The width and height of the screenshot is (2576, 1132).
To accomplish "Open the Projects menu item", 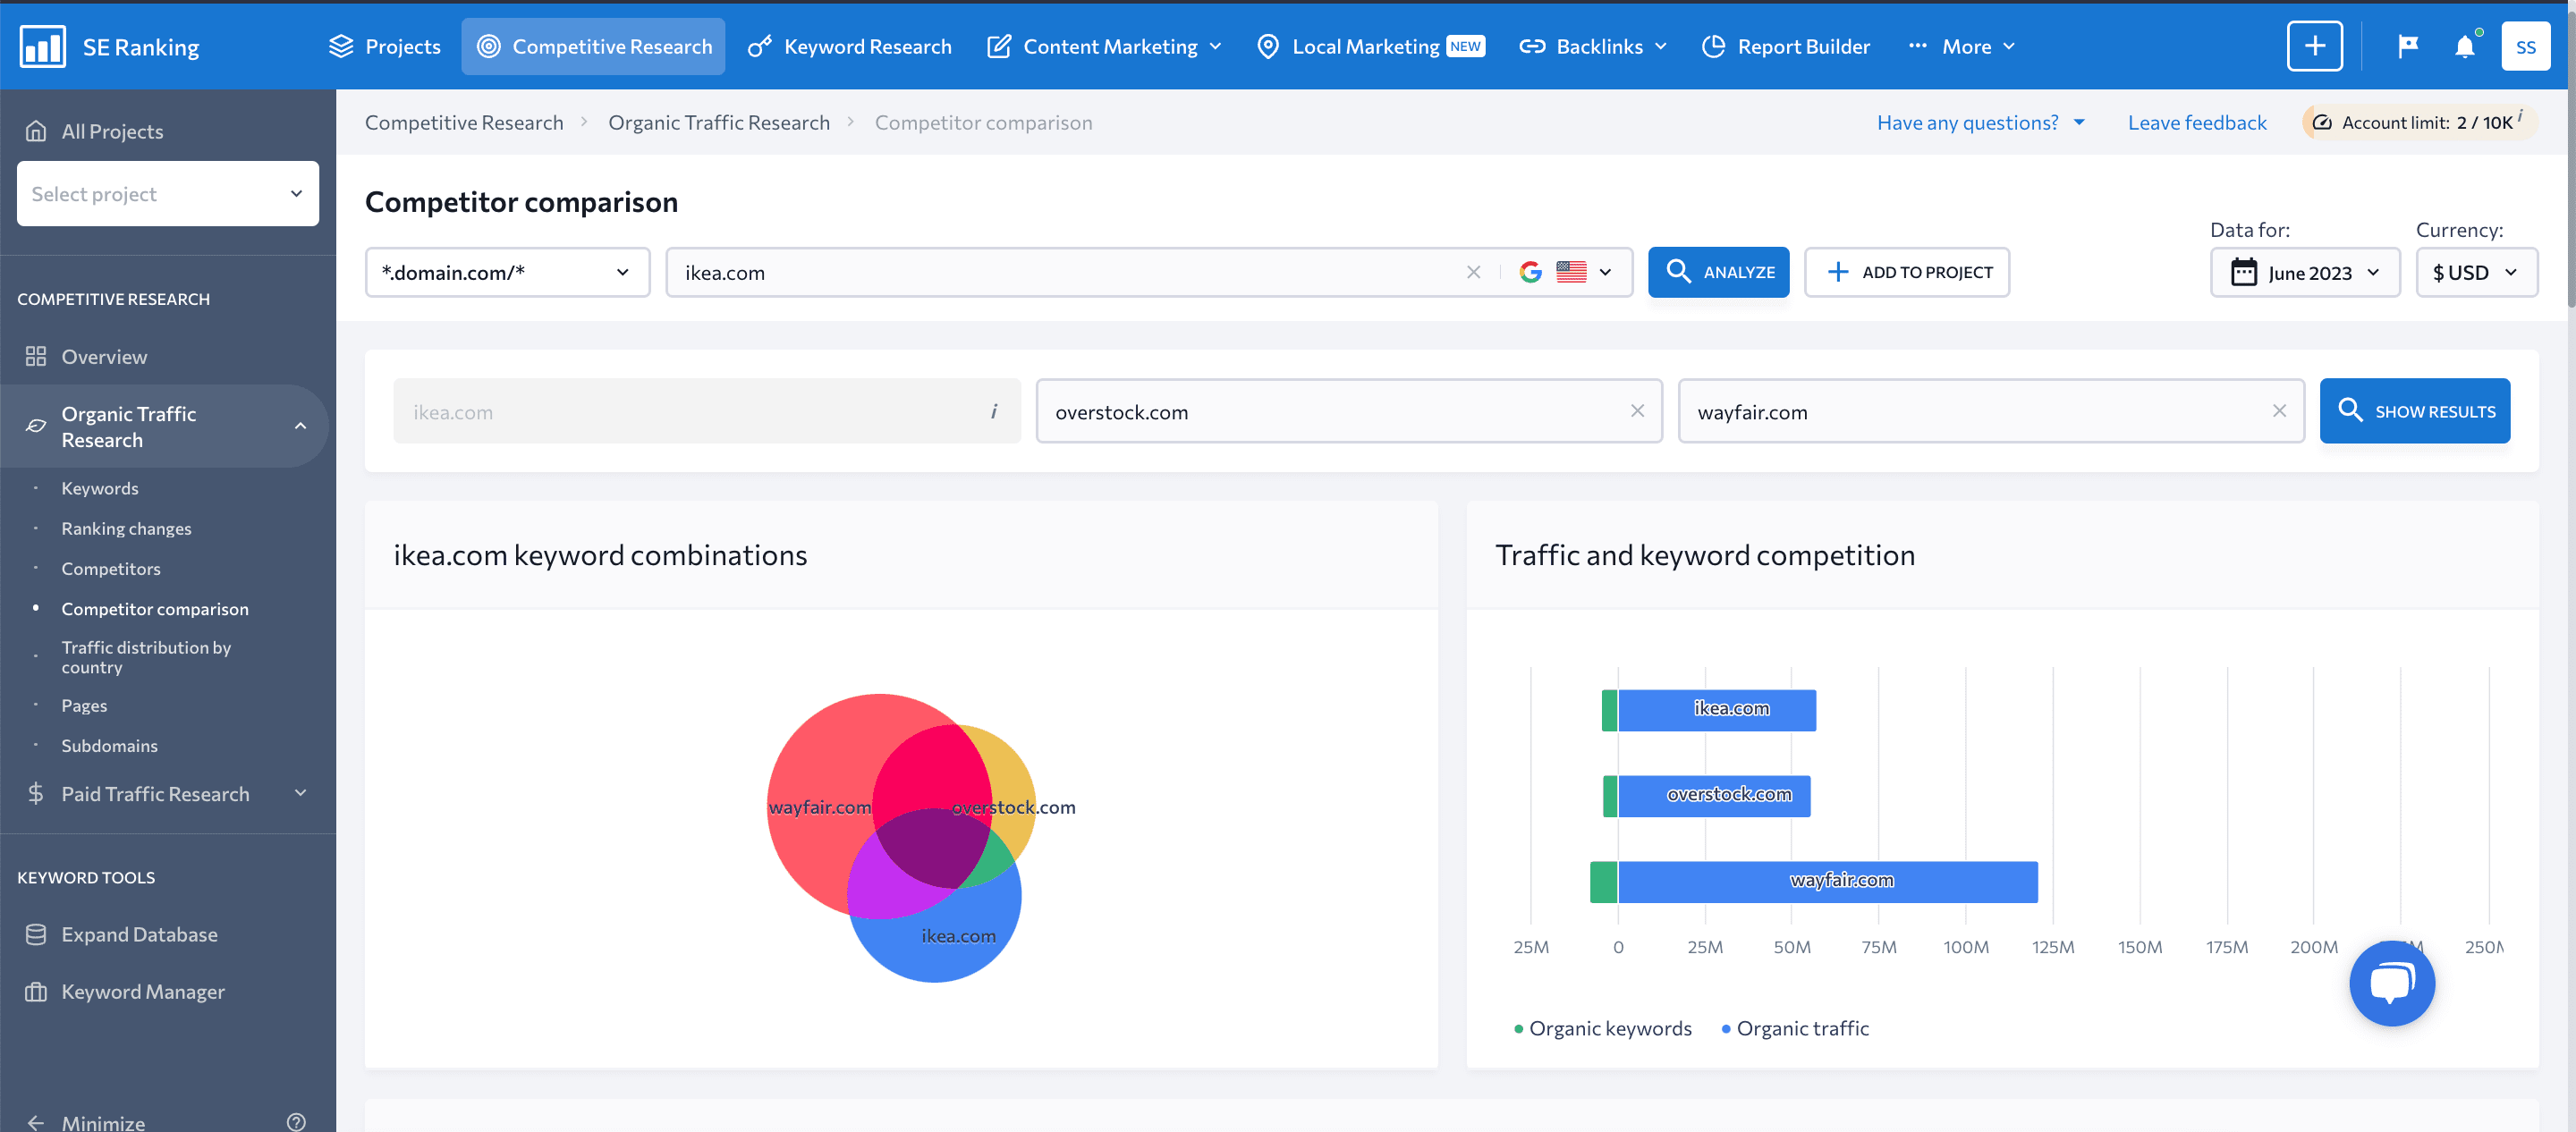I will coord(385,46).
